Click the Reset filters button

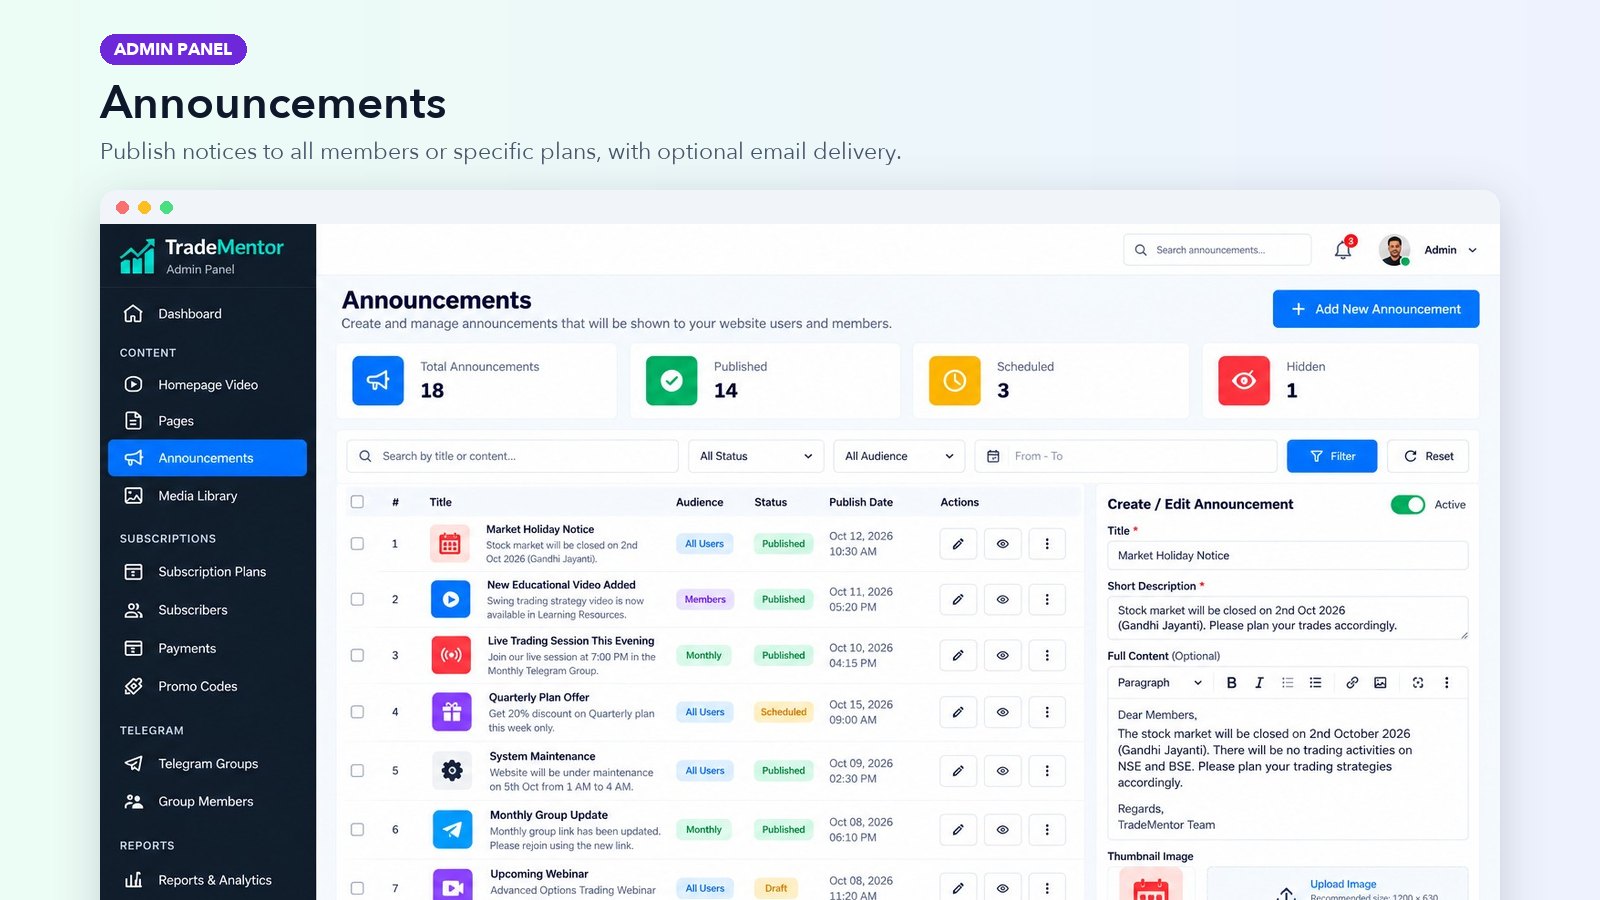[x=1428, y=456]
